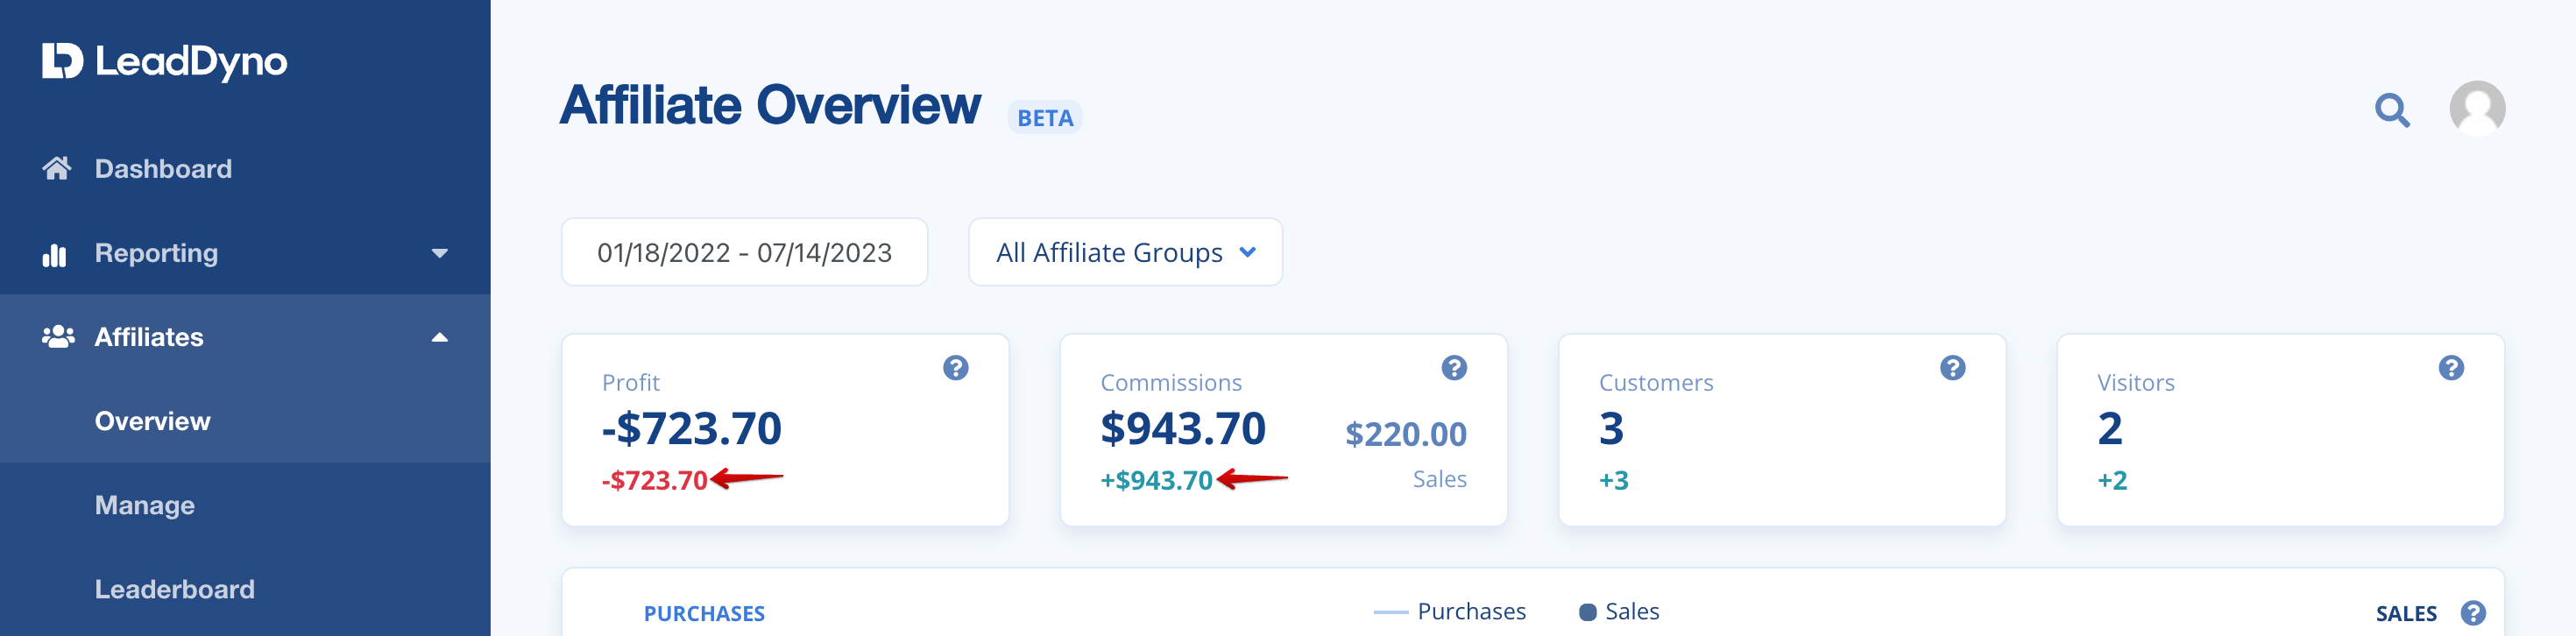Expand the Reporting menu arrow

[x=439, y=253]
